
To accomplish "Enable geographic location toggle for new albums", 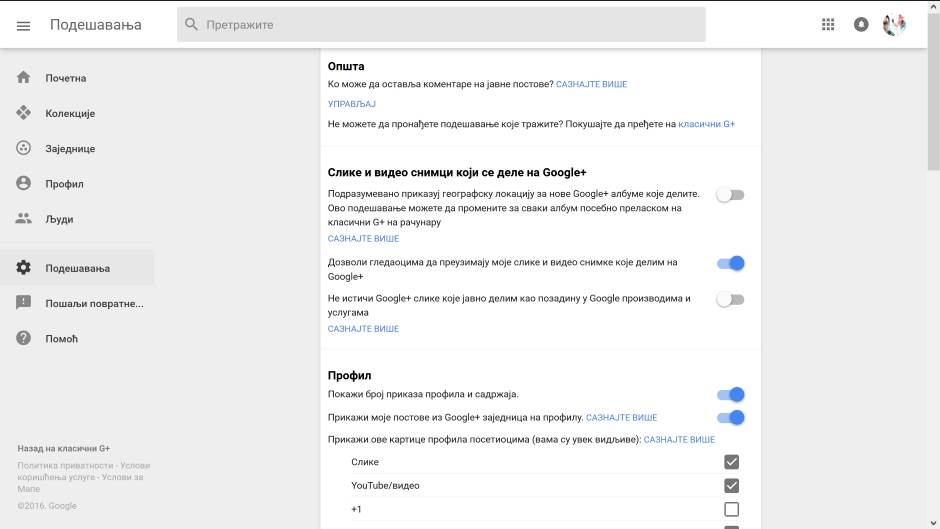I will [731, 195].
